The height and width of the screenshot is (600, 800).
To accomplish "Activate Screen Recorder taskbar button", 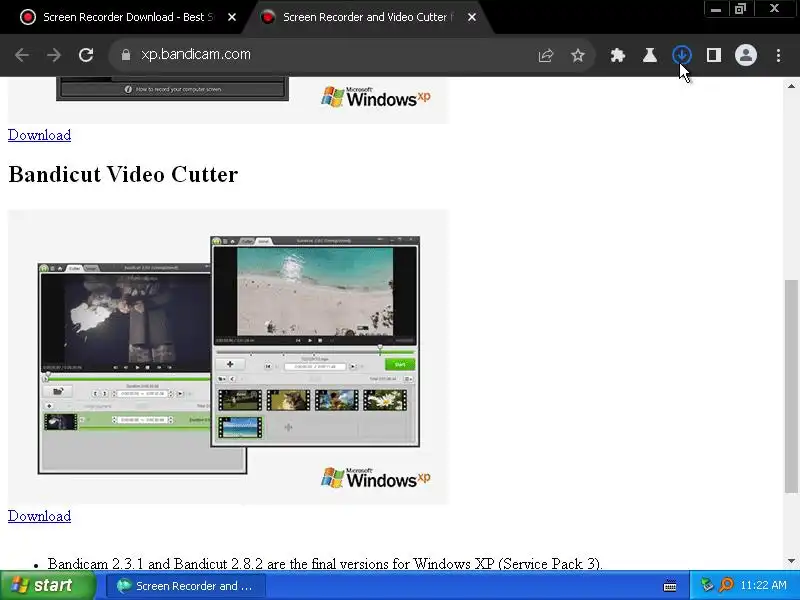I will click(x=186, y=586).
